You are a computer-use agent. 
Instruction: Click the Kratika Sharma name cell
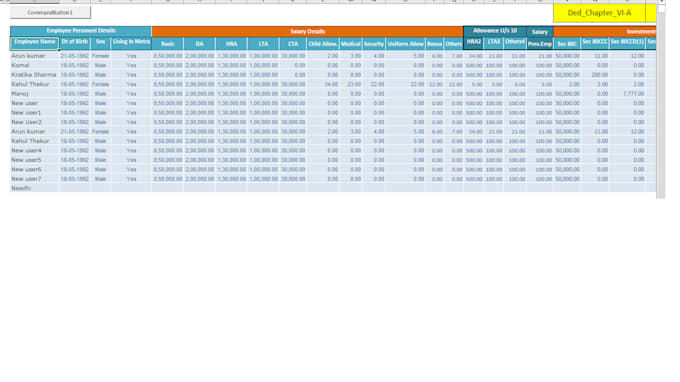click(x=34, y=75)
